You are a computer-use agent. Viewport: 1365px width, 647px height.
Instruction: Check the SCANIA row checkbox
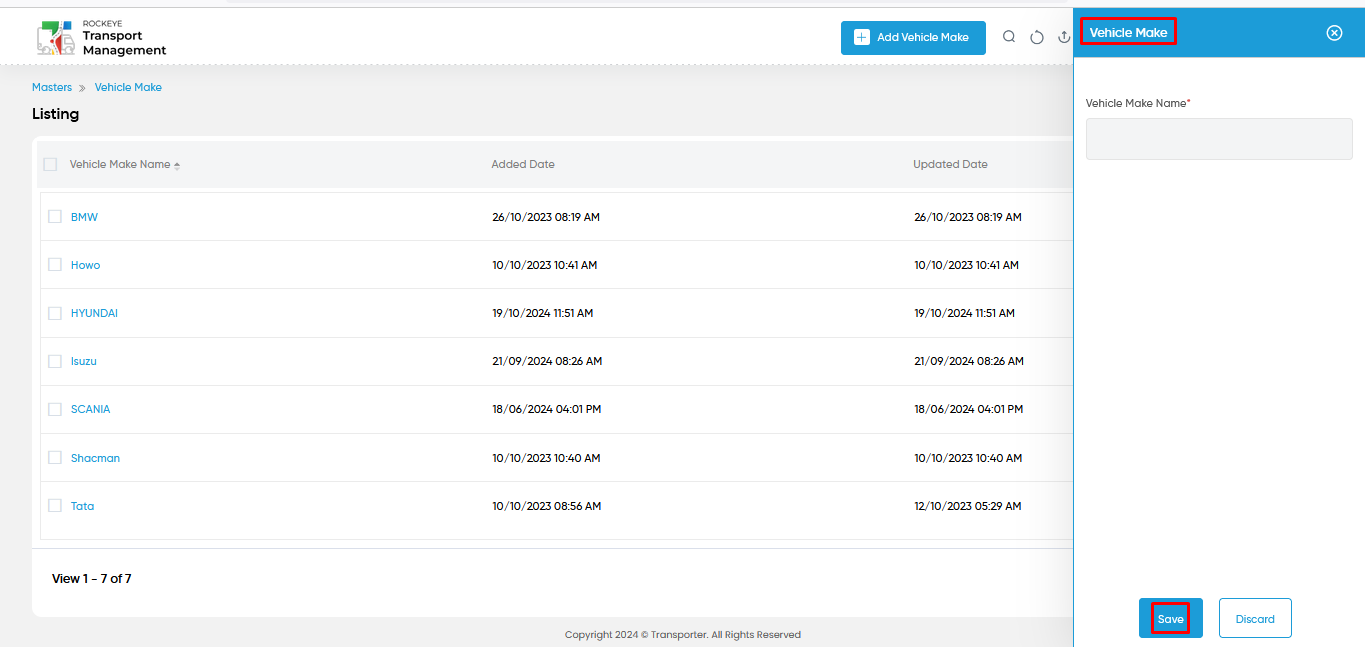[55, 409]
